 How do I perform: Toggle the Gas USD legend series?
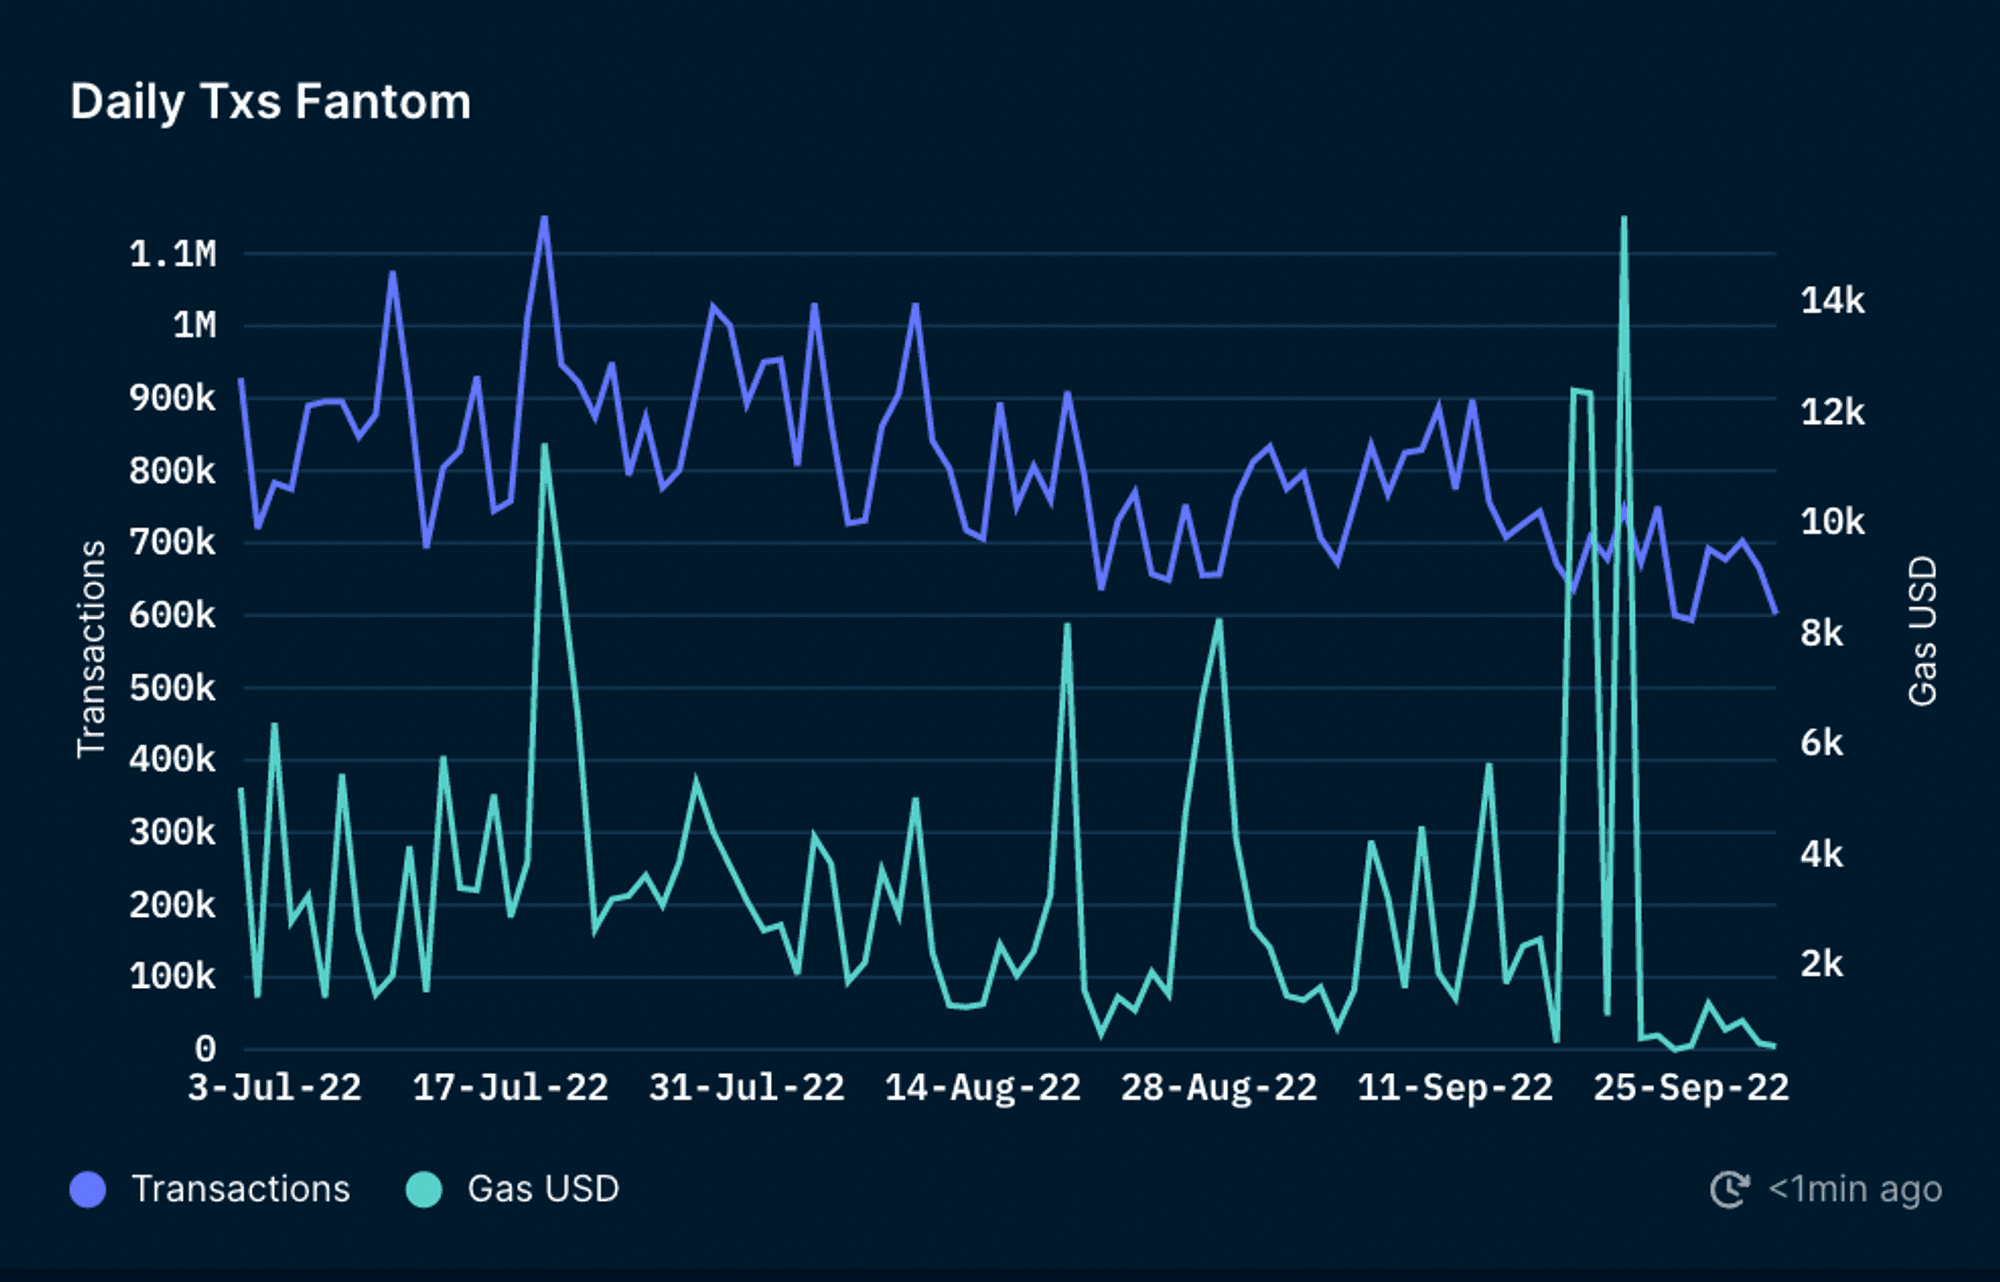[513, 1189]
